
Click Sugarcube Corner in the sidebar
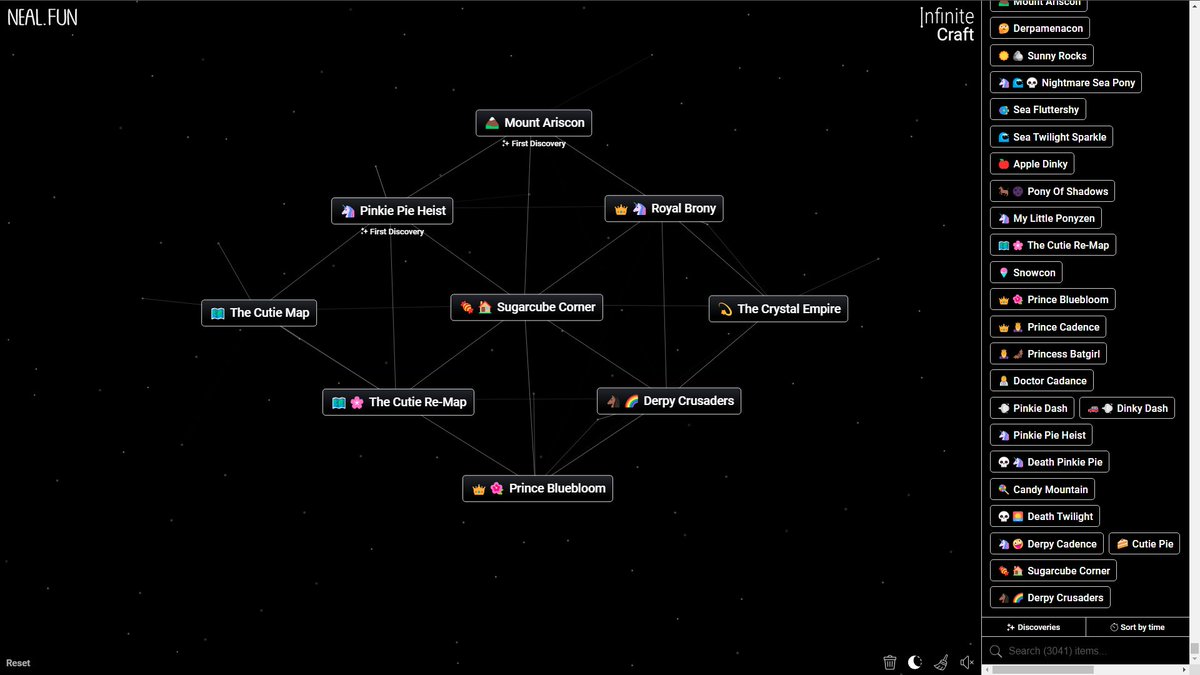pyautogui.click(x=1053, y=571)
